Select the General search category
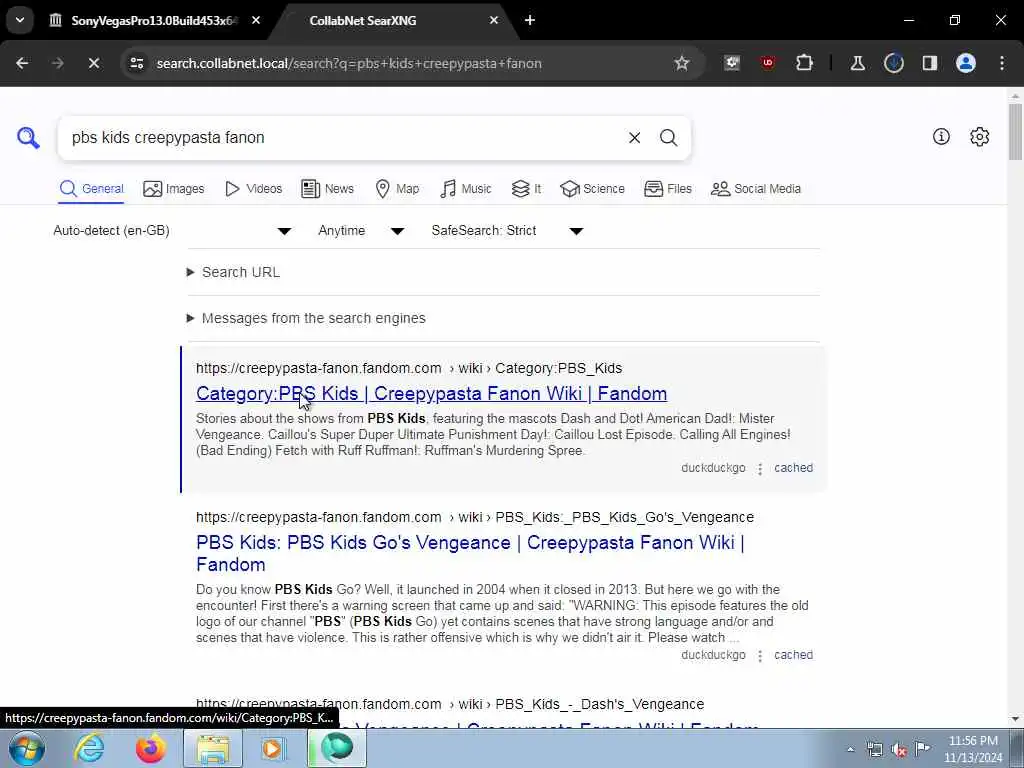The height and width of the screenshot is (768, 1024). point(91,189)
